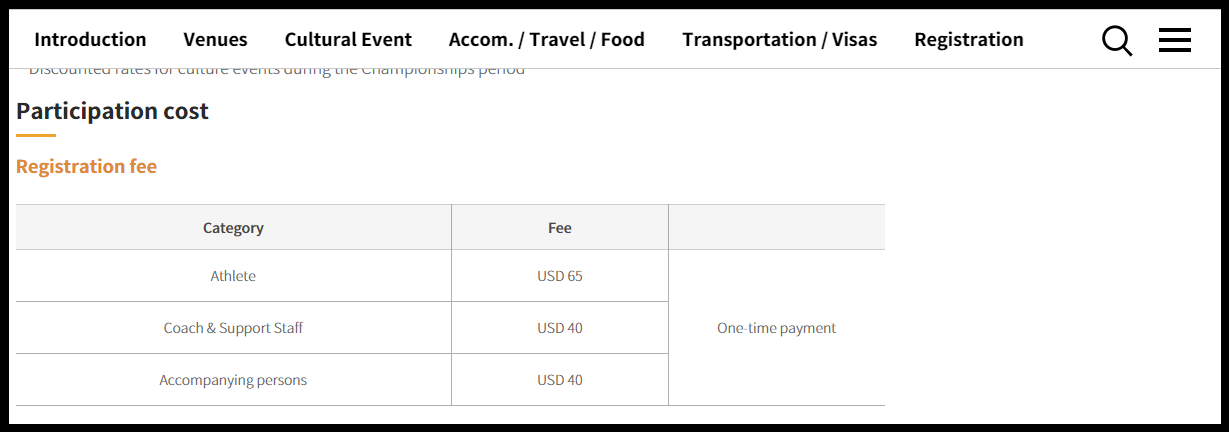Open the Registration menu item
The height and width of the screenshot is (432, 1229).
(x=968, y=40)
